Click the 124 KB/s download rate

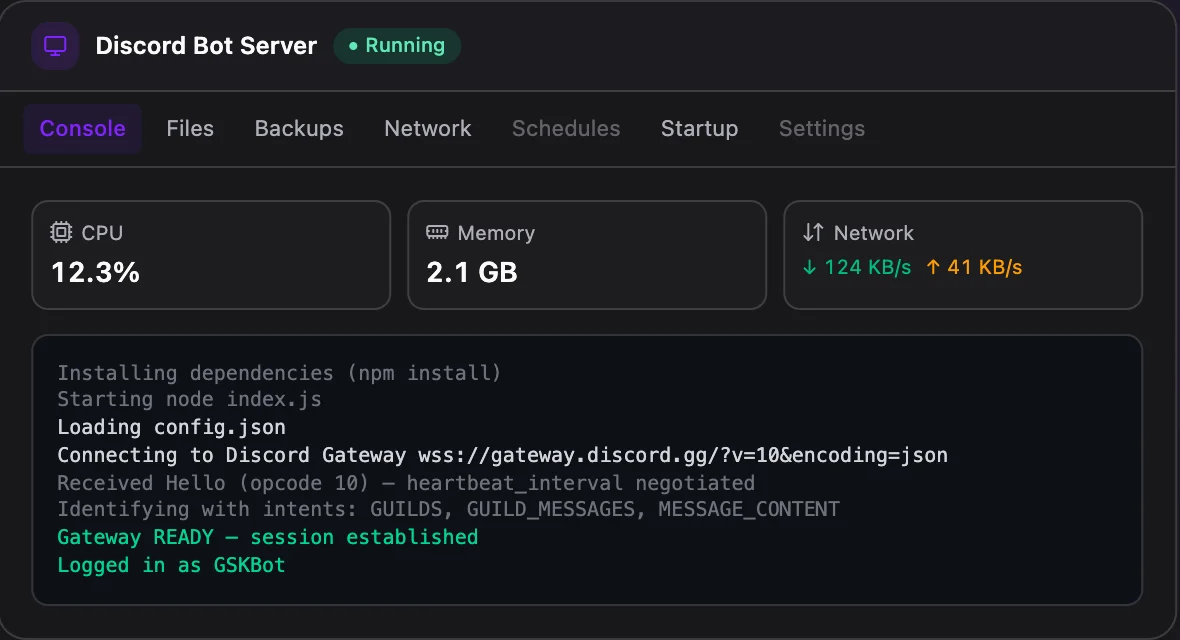tap(867, 267)
